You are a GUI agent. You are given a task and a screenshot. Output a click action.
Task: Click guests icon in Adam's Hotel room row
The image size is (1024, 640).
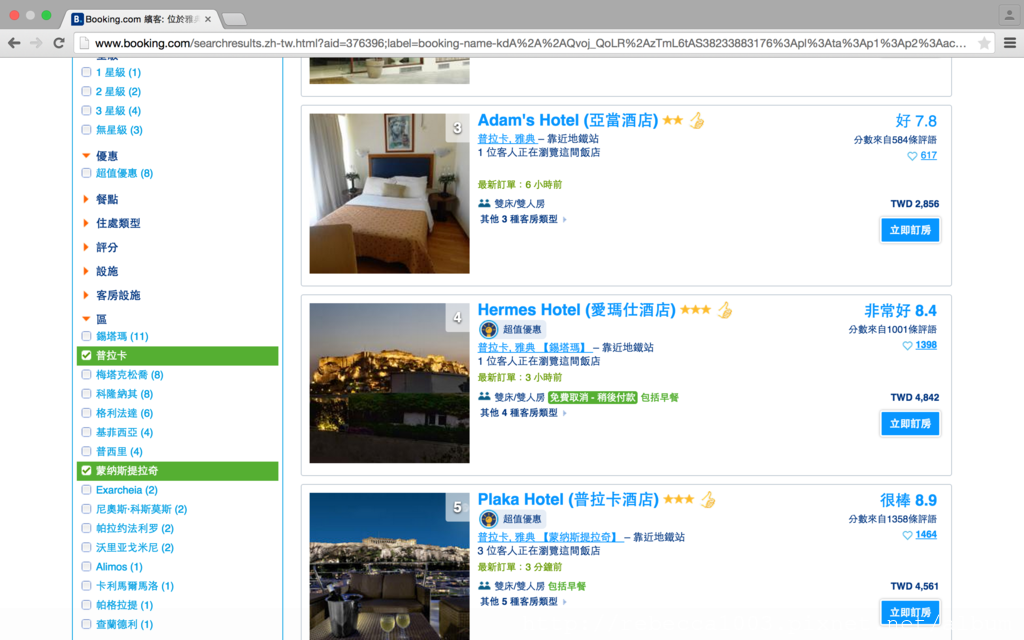(x=484, y=203)
